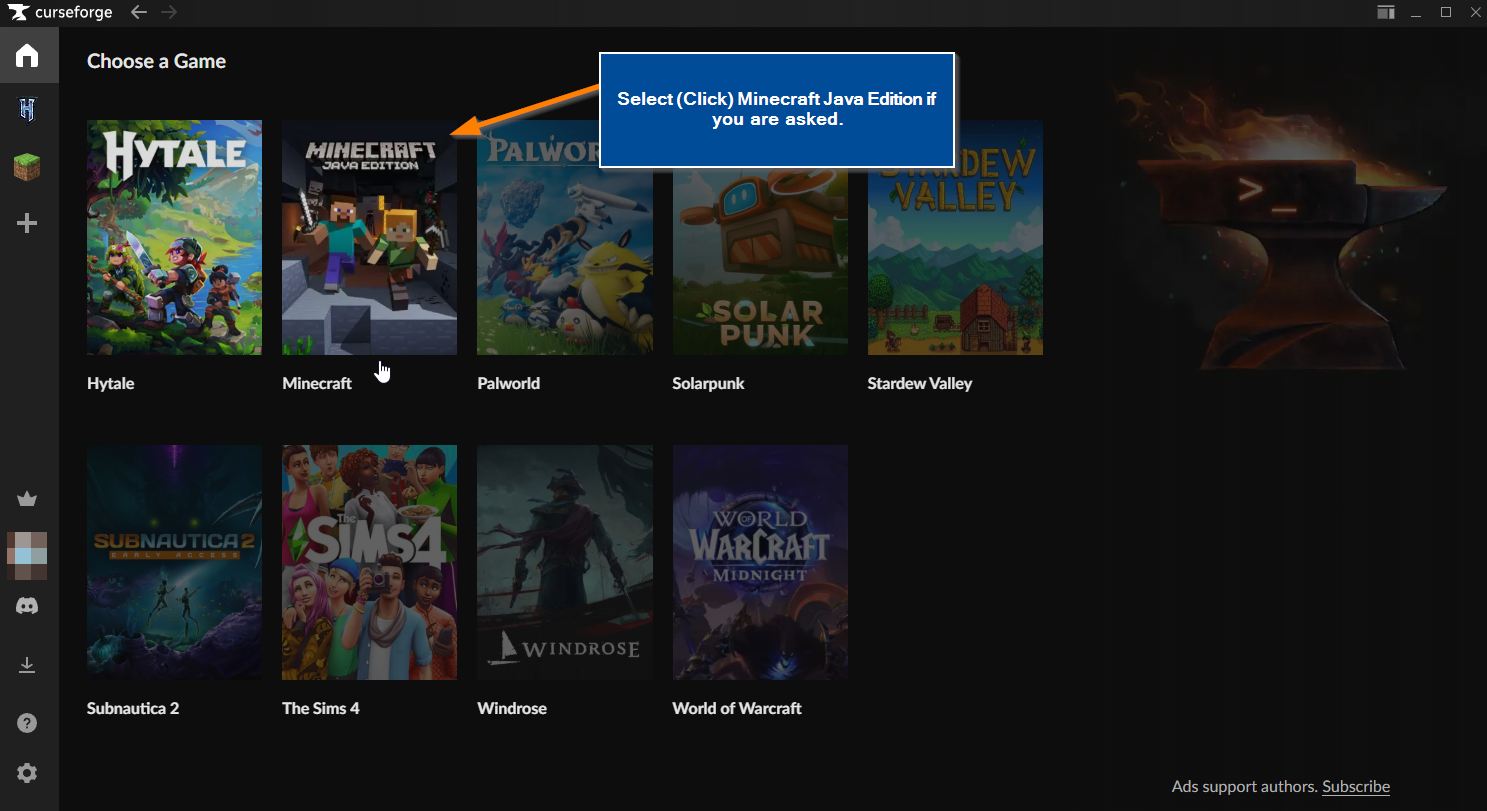The height and width of the screenshot is (811, 1487).
Task: Go back with the left arrow
Action: (x=139, y=12)
